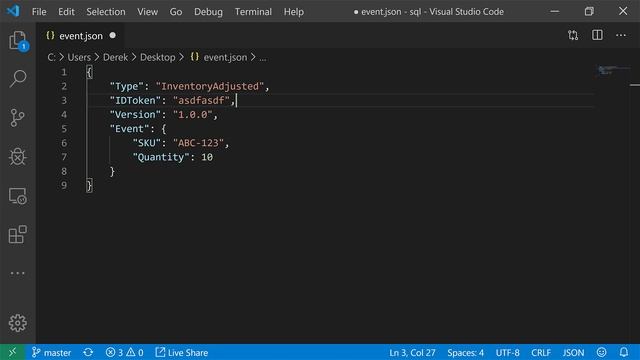Click the minimap code preview
This screenshot has width=640, height=360.
613,70
